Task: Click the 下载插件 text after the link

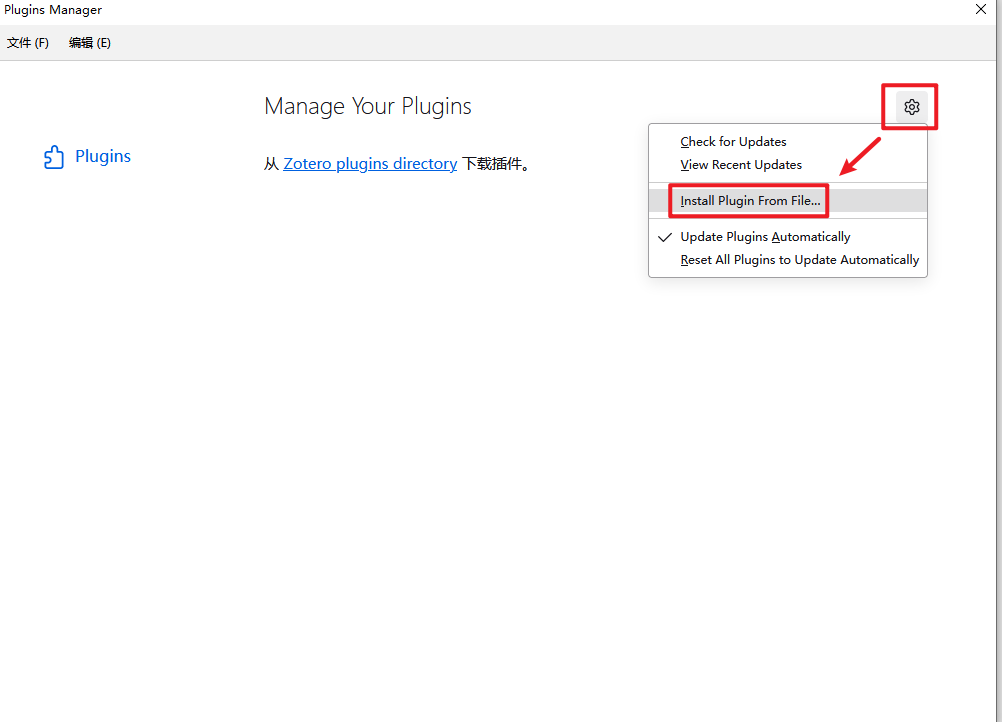Action: coord(495,164)
